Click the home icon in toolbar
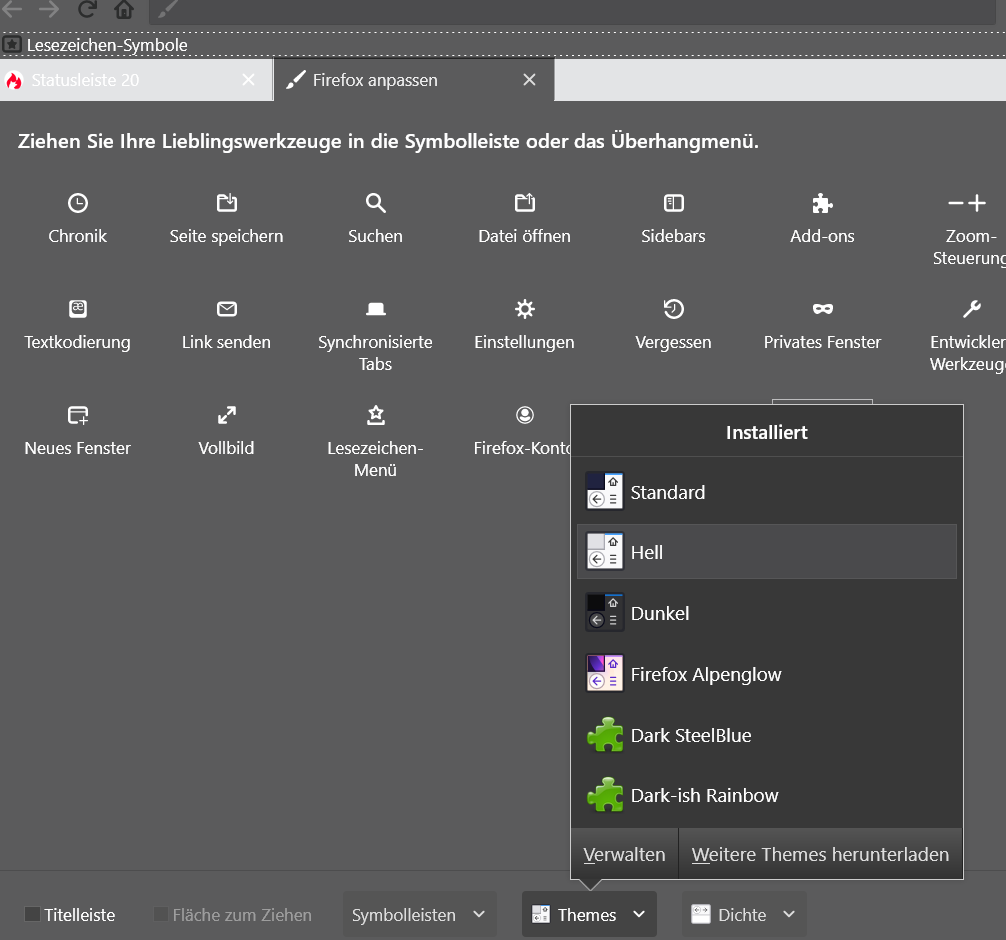 (x=124, y=11)
